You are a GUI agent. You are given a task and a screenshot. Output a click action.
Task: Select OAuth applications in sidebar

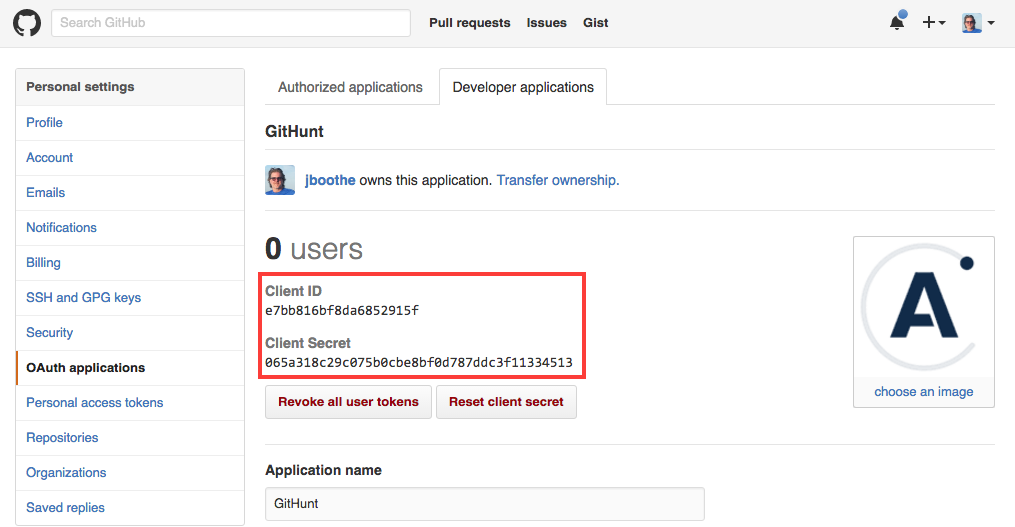click(130, 367)
